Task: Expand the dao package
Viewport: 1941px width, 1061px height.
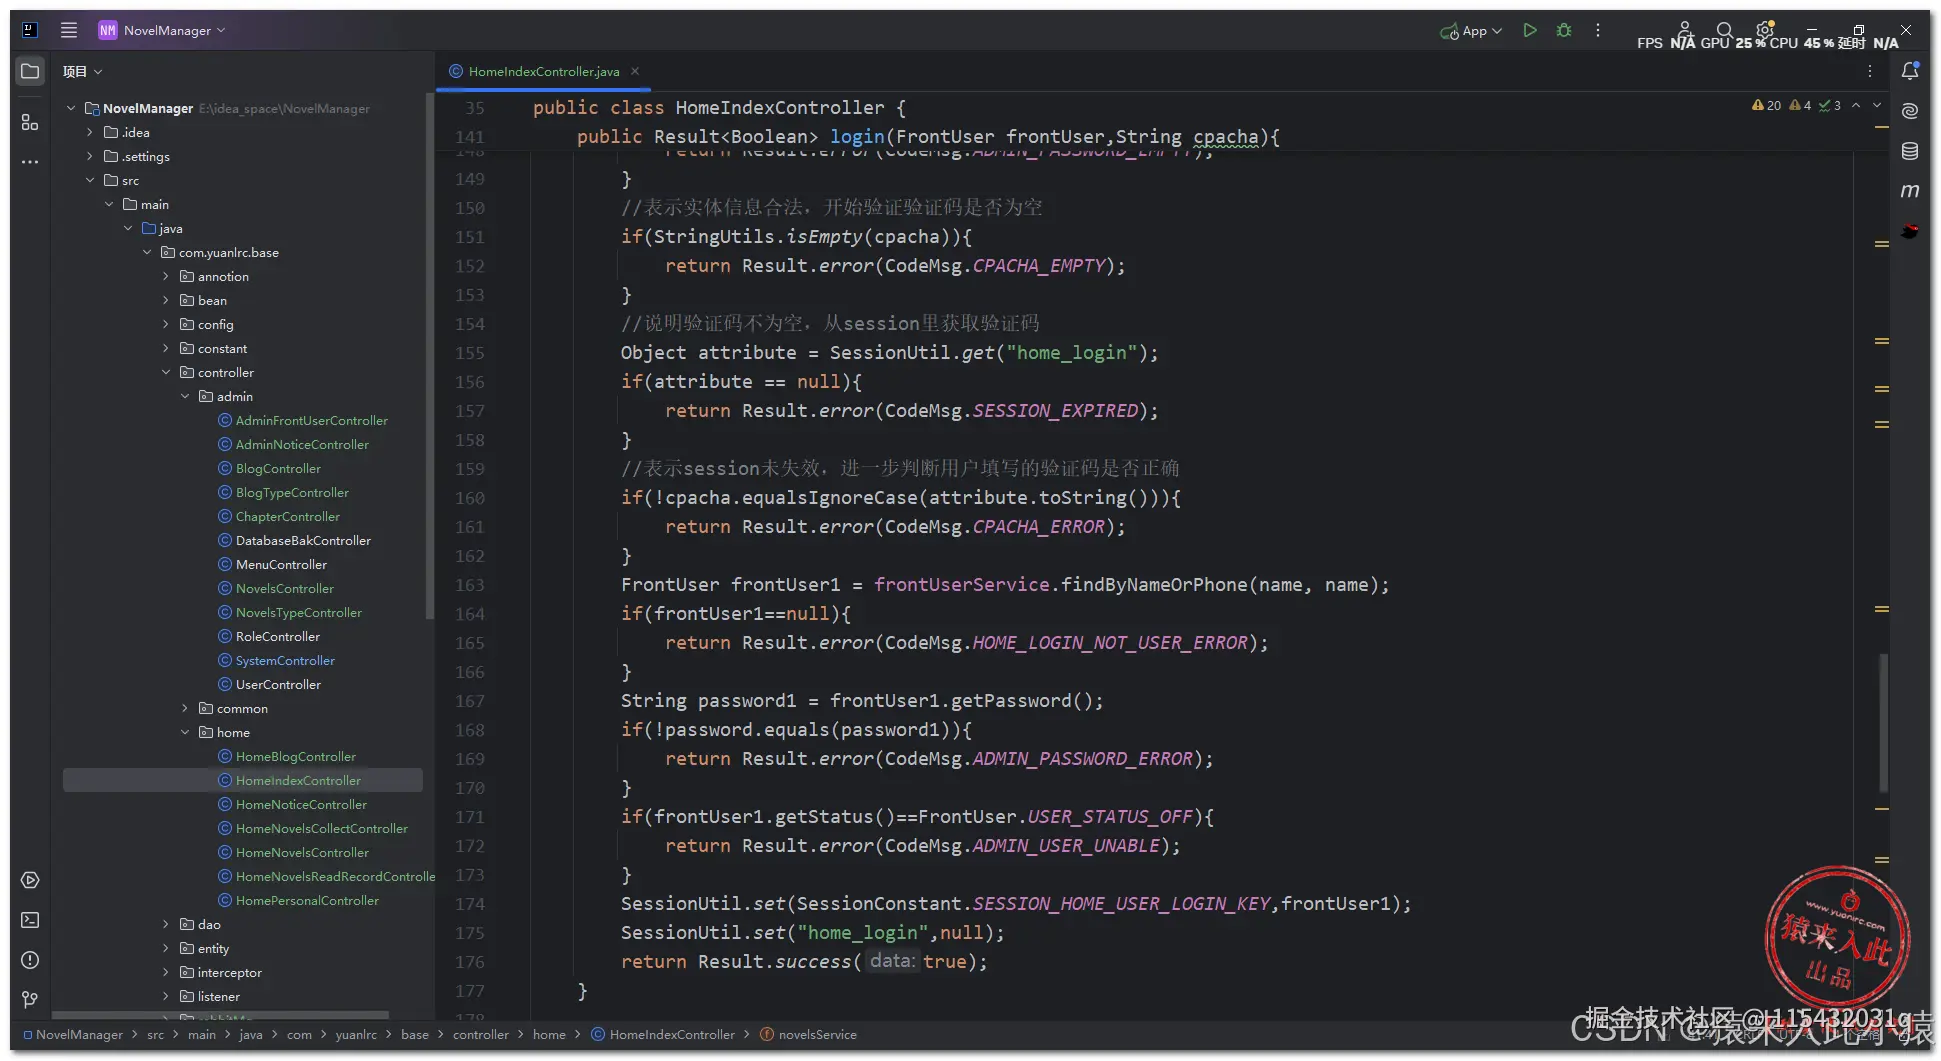Action: [166, 924]
